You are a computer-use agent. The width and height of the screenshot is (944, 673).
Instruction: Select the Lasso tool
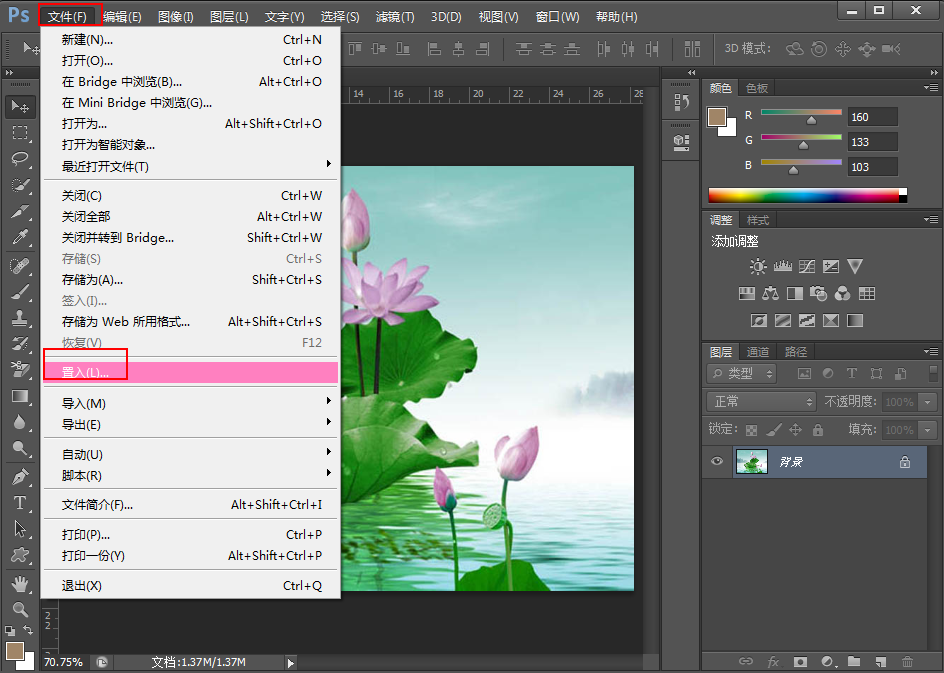[20, 158]
